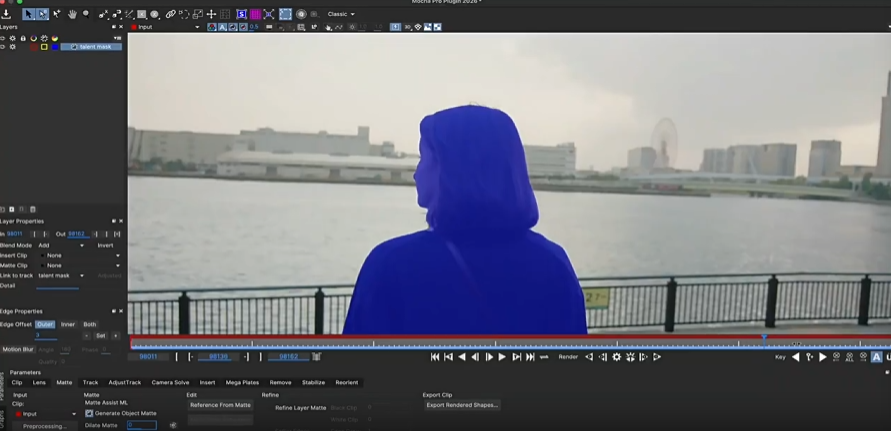The height and width of the screenshot is (431, 891).
Task: Select the Zoom magnifier tool
Action: (86, 14)
